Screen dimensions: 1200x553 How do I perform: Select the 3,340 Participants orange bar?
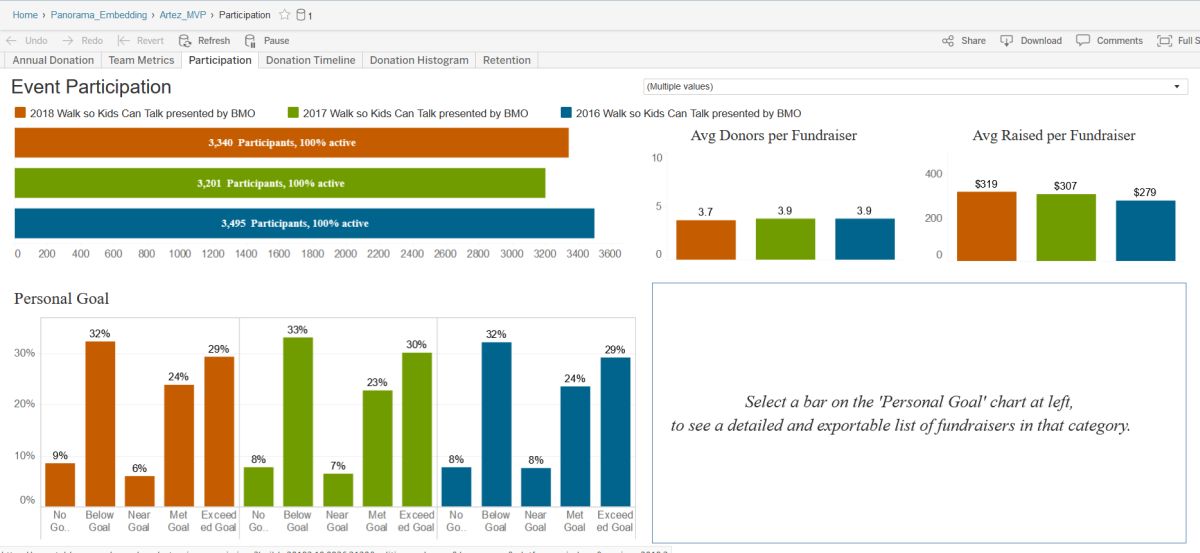coord(291,143)
